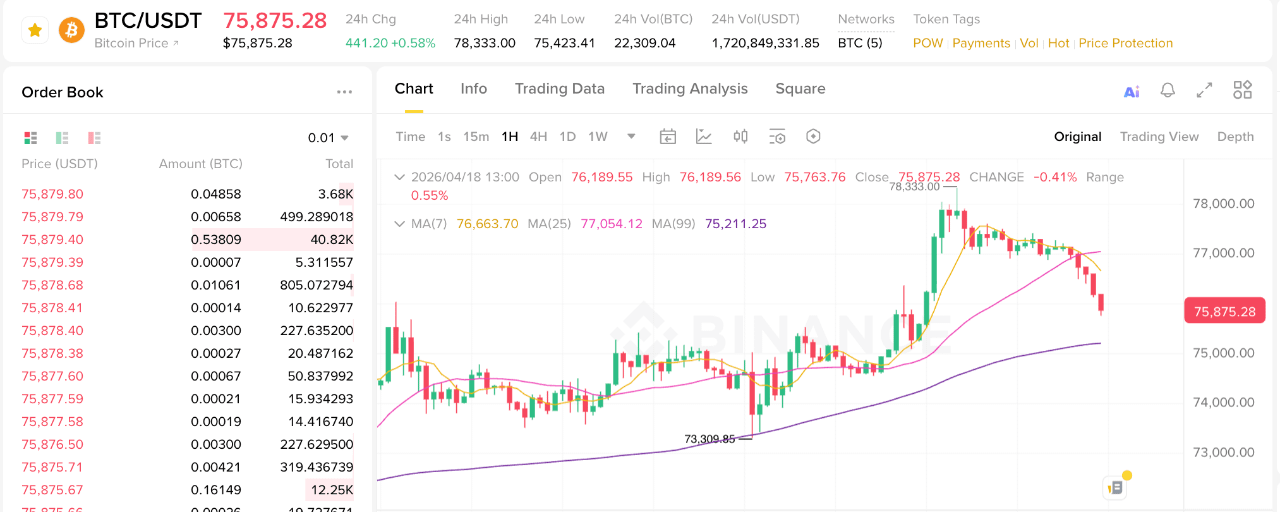The image size is (1280, 512).
Task: Open the Order Book three-dot menu
Action: tap(345, 92)
